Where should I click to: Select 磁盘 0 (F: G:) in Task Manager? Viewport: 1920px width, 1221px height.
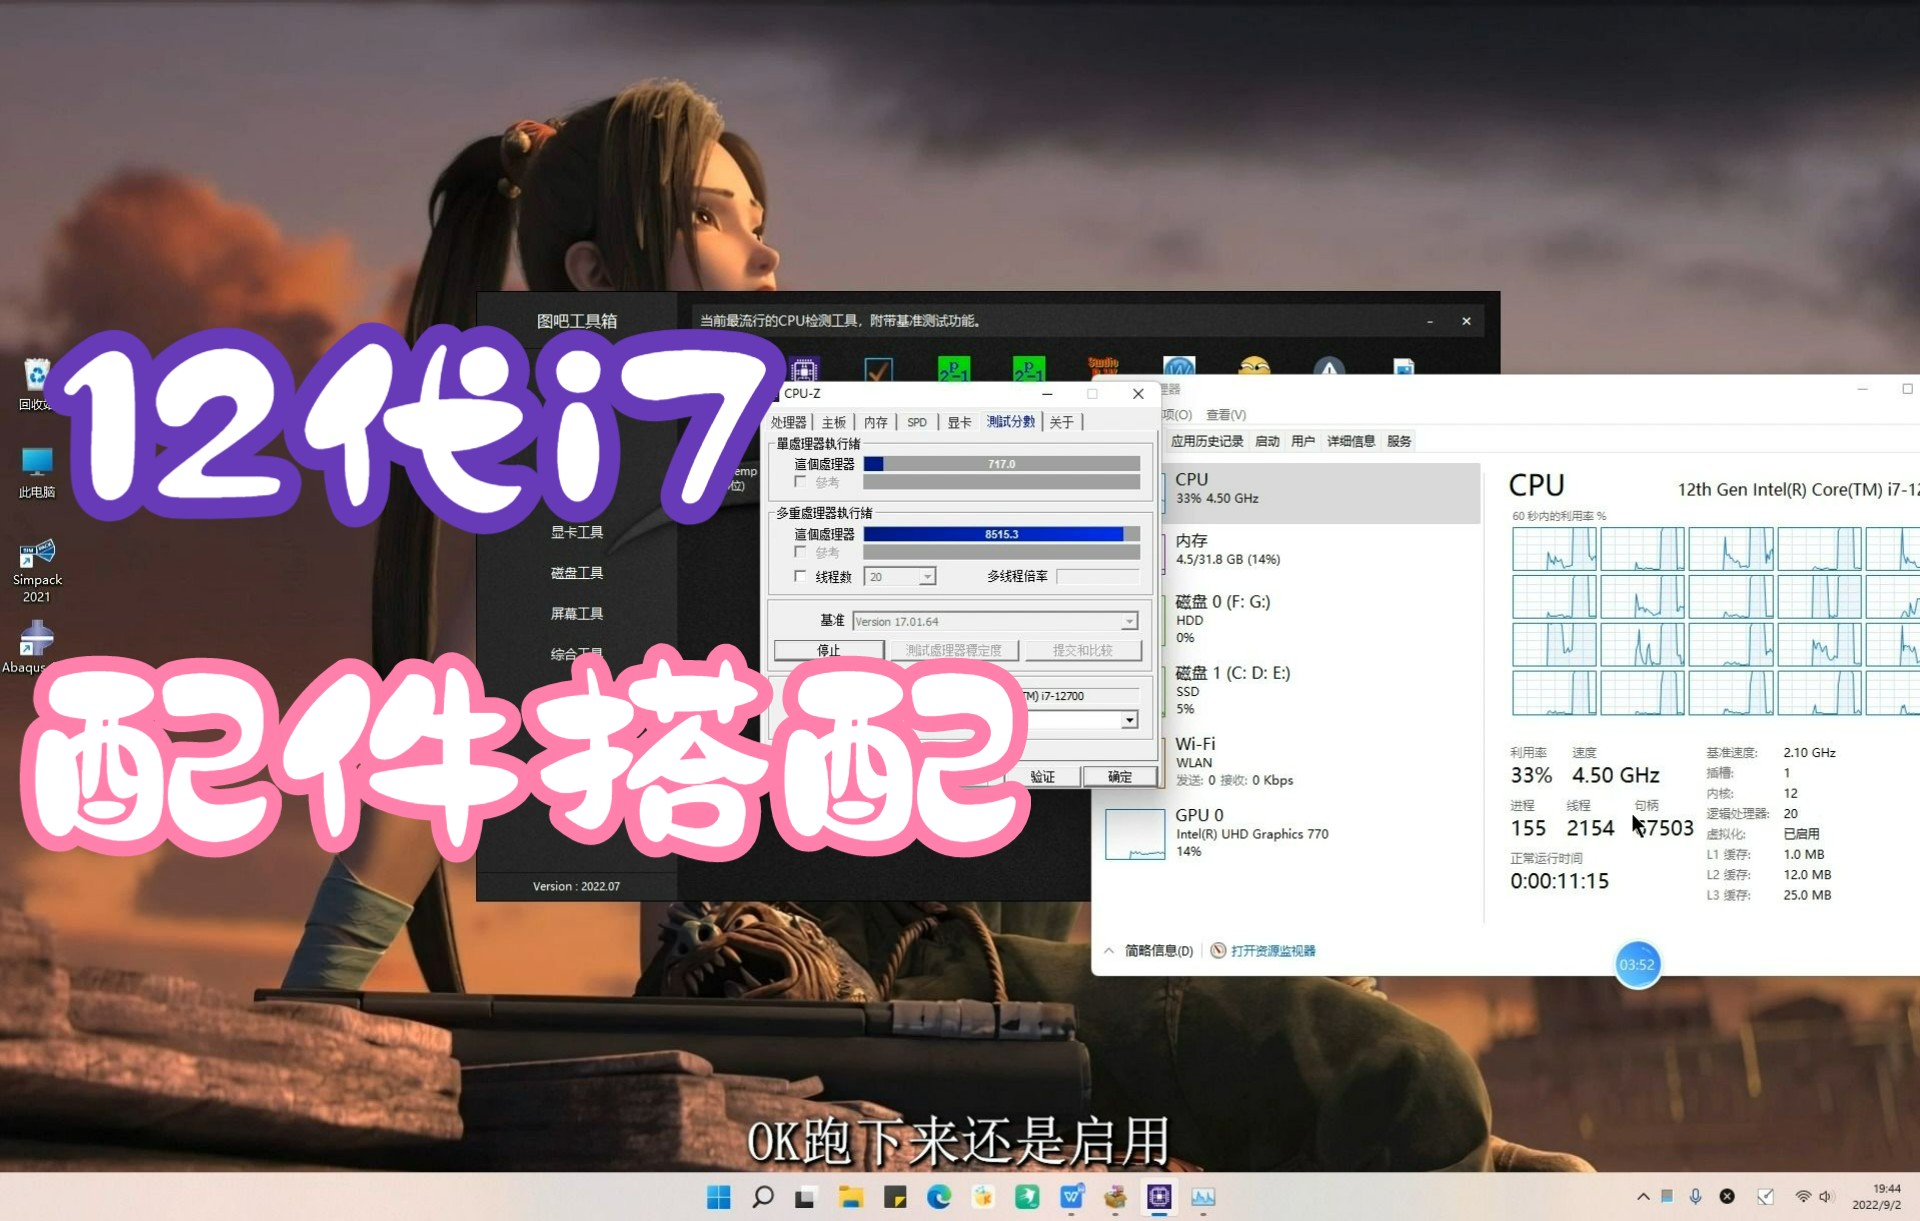pyautogui.click(x=1320, y=618)
